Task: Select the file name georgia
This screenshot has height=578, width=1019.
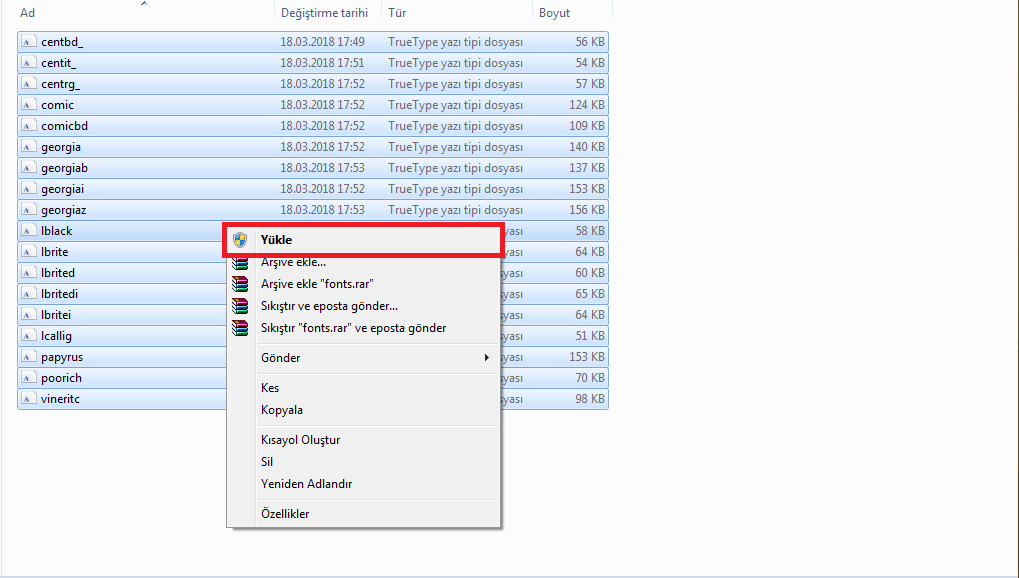Action: [61, 148]
